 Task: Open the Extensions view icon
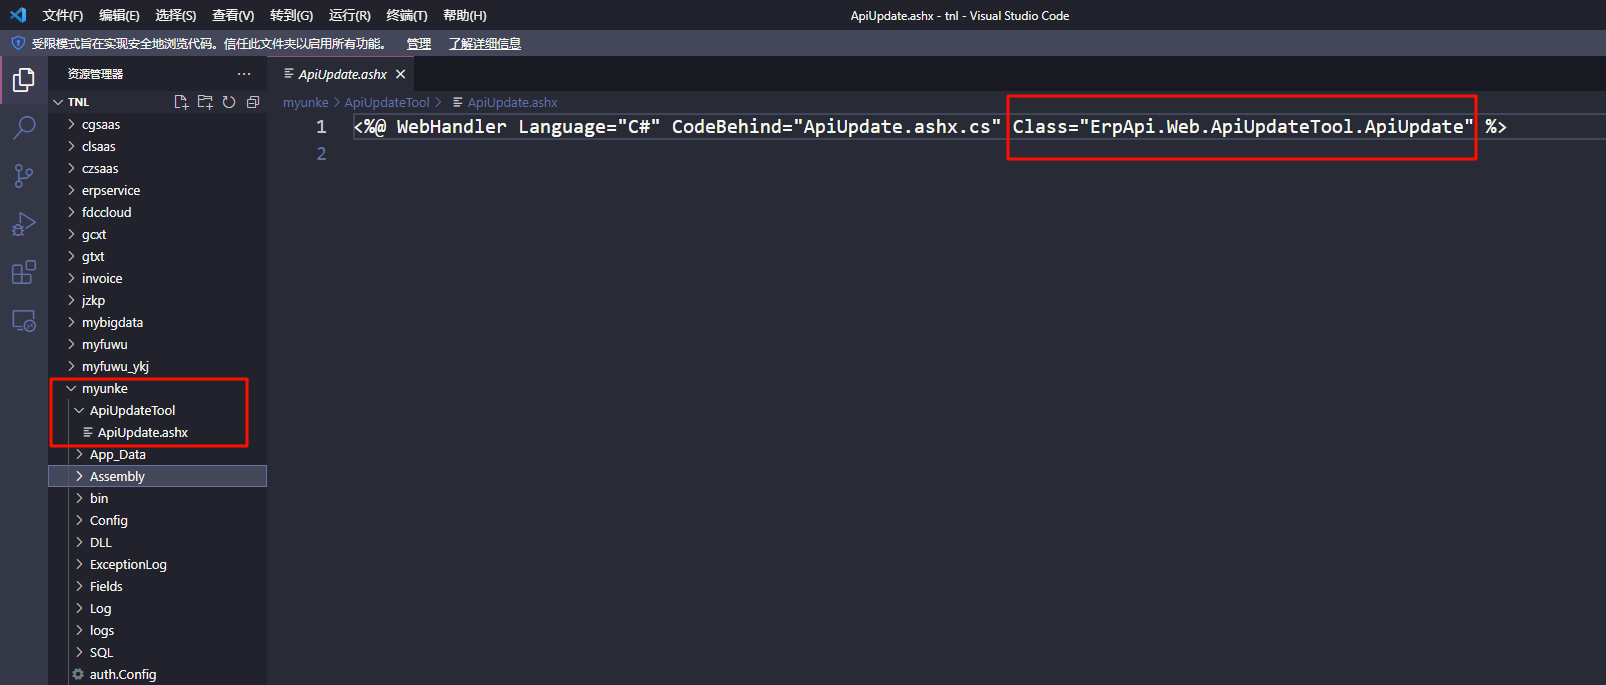click(23, 272)
